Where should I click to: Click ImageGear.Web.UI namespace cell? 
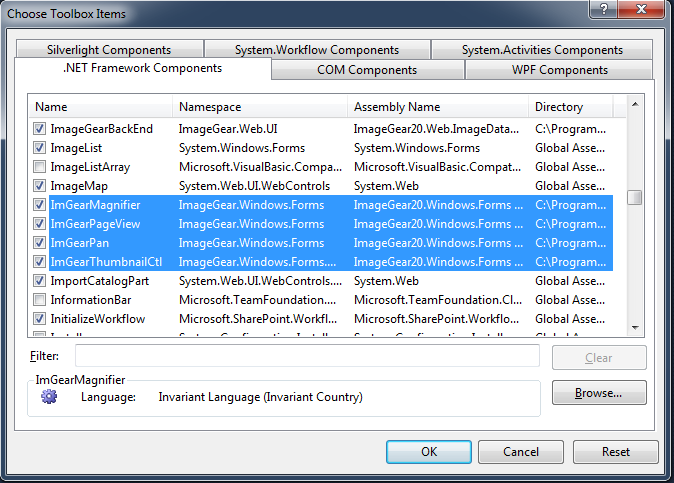[228, 128]
